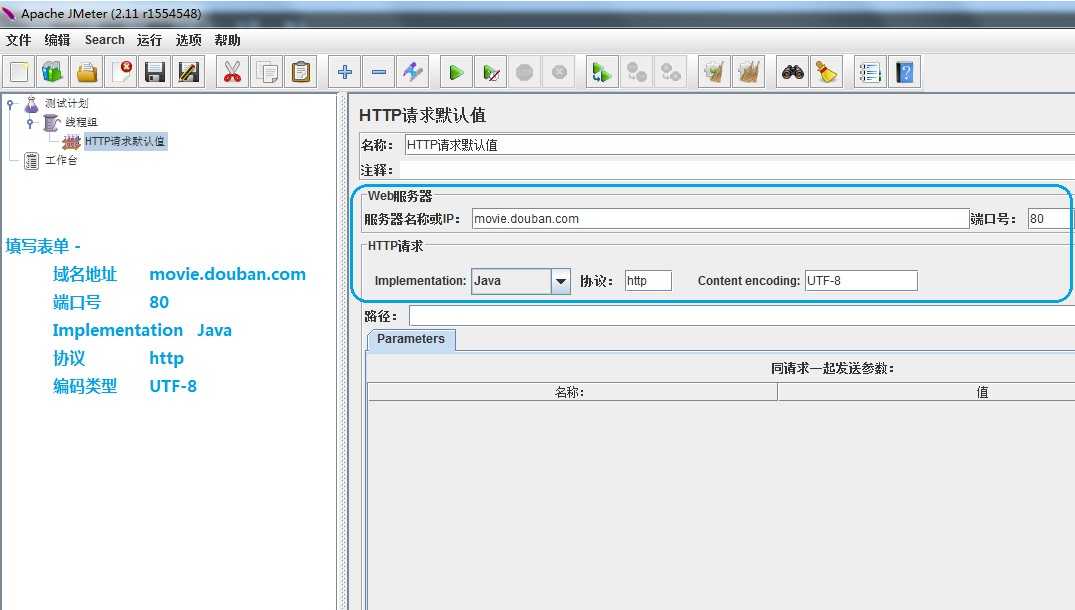Click the Reset search broom icon
Viewport: 1075px width, 610px height.
tap(826, 72)
